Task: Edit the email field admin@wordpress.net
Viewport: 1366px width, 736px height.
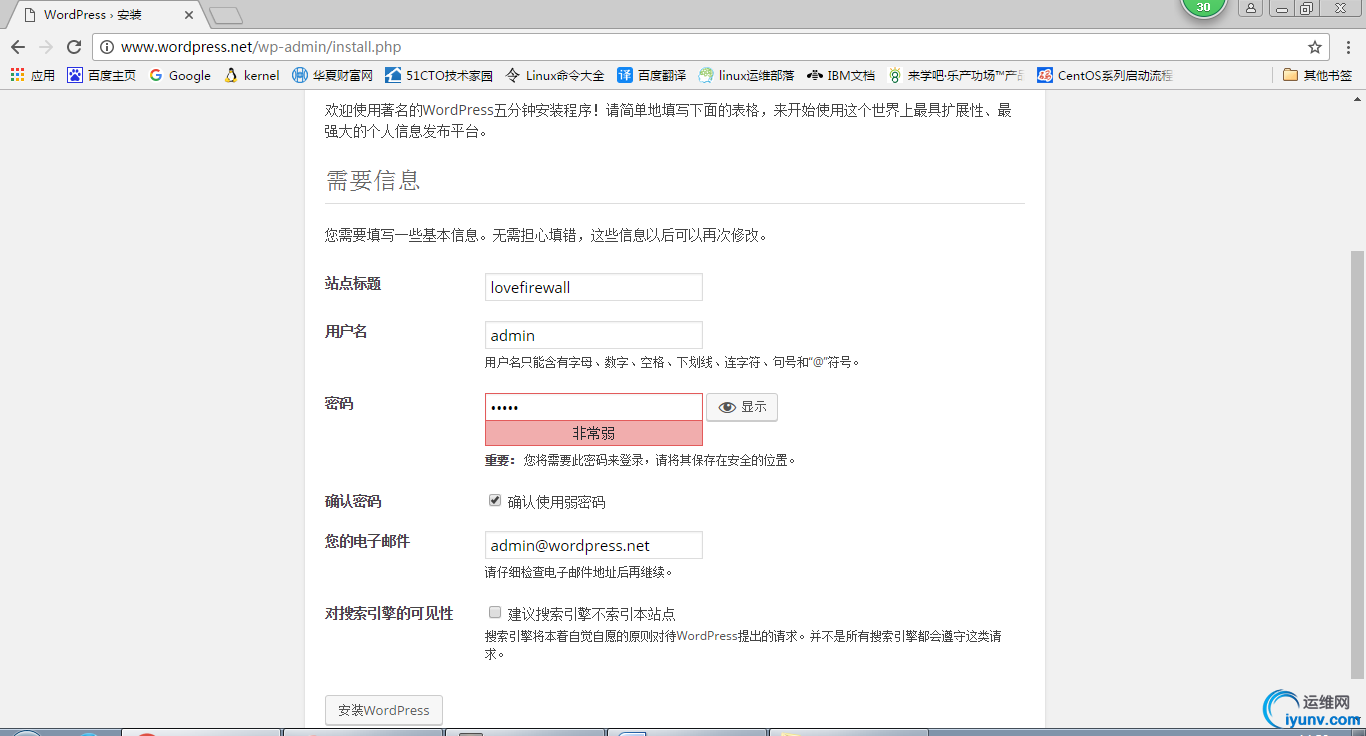Action: click(x=594, y=545)
